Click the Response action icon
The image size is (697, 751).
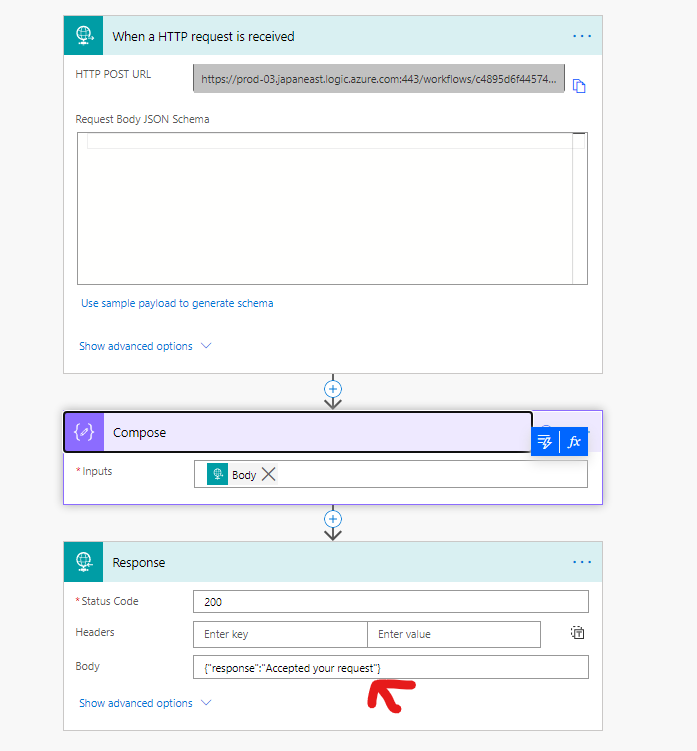point(83,562)
